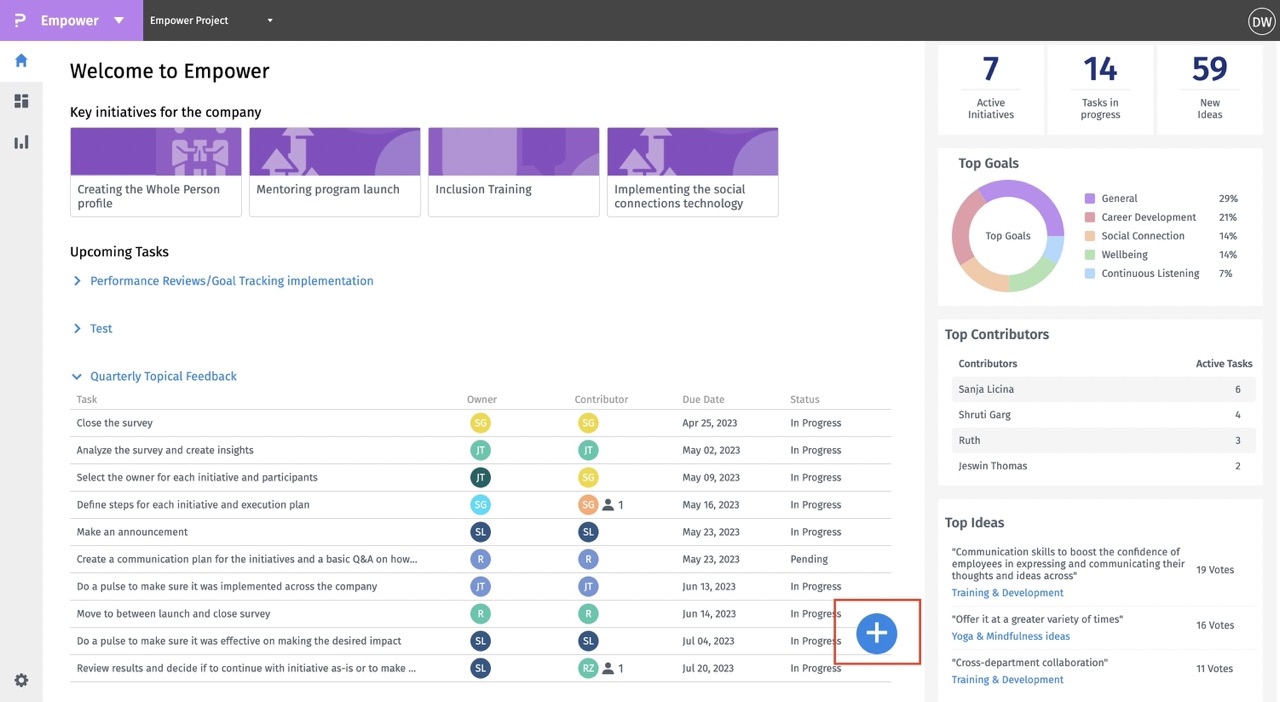Viewport: 1280px width, 702px height.
Task: Open the Training & Development idea link
Action: 1007,593
